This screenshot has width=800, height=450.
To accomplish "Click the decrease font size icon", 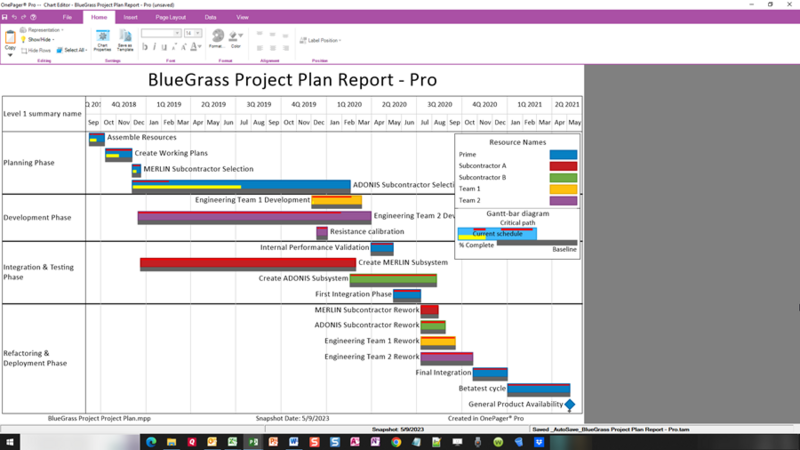I will (x=174, y=47).
